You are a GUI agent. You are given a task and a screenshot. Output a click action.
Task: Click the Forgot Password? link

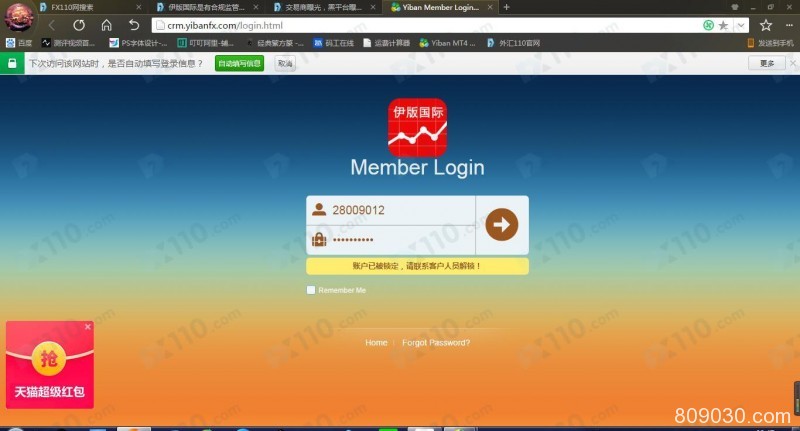pyautogui.click(x=436, y=343)
